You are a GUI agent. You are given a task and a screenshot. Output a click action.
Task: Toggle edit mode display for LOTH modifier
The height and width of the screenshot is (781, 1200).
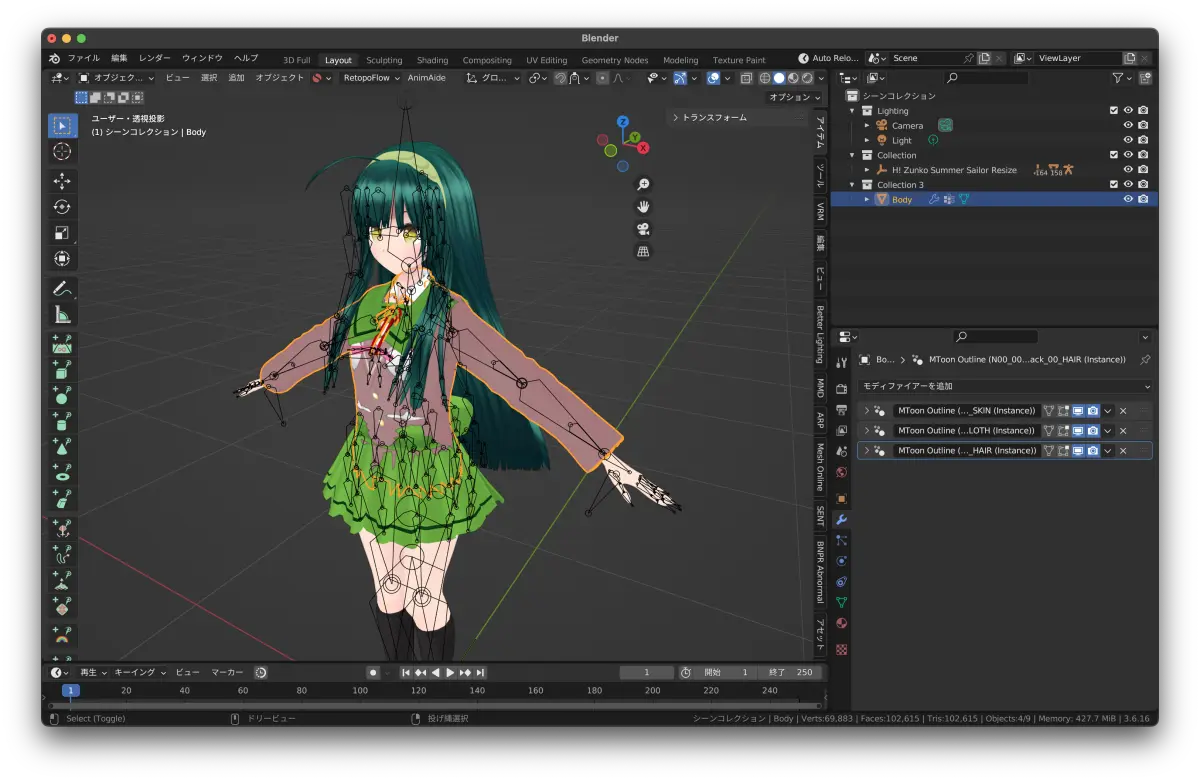click(1064, 431)
